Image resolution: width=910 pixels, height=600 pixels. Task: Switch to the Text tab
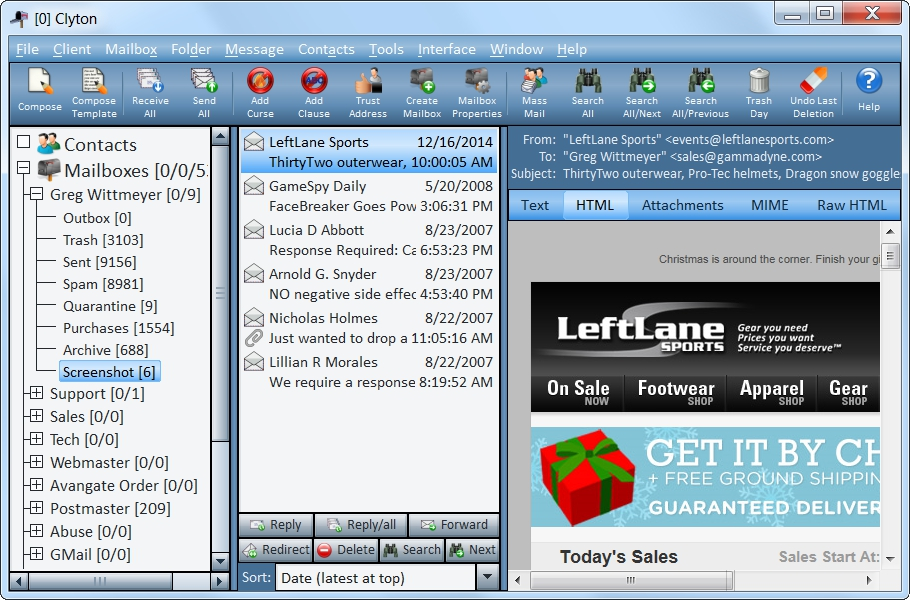[x=535, y=205]
